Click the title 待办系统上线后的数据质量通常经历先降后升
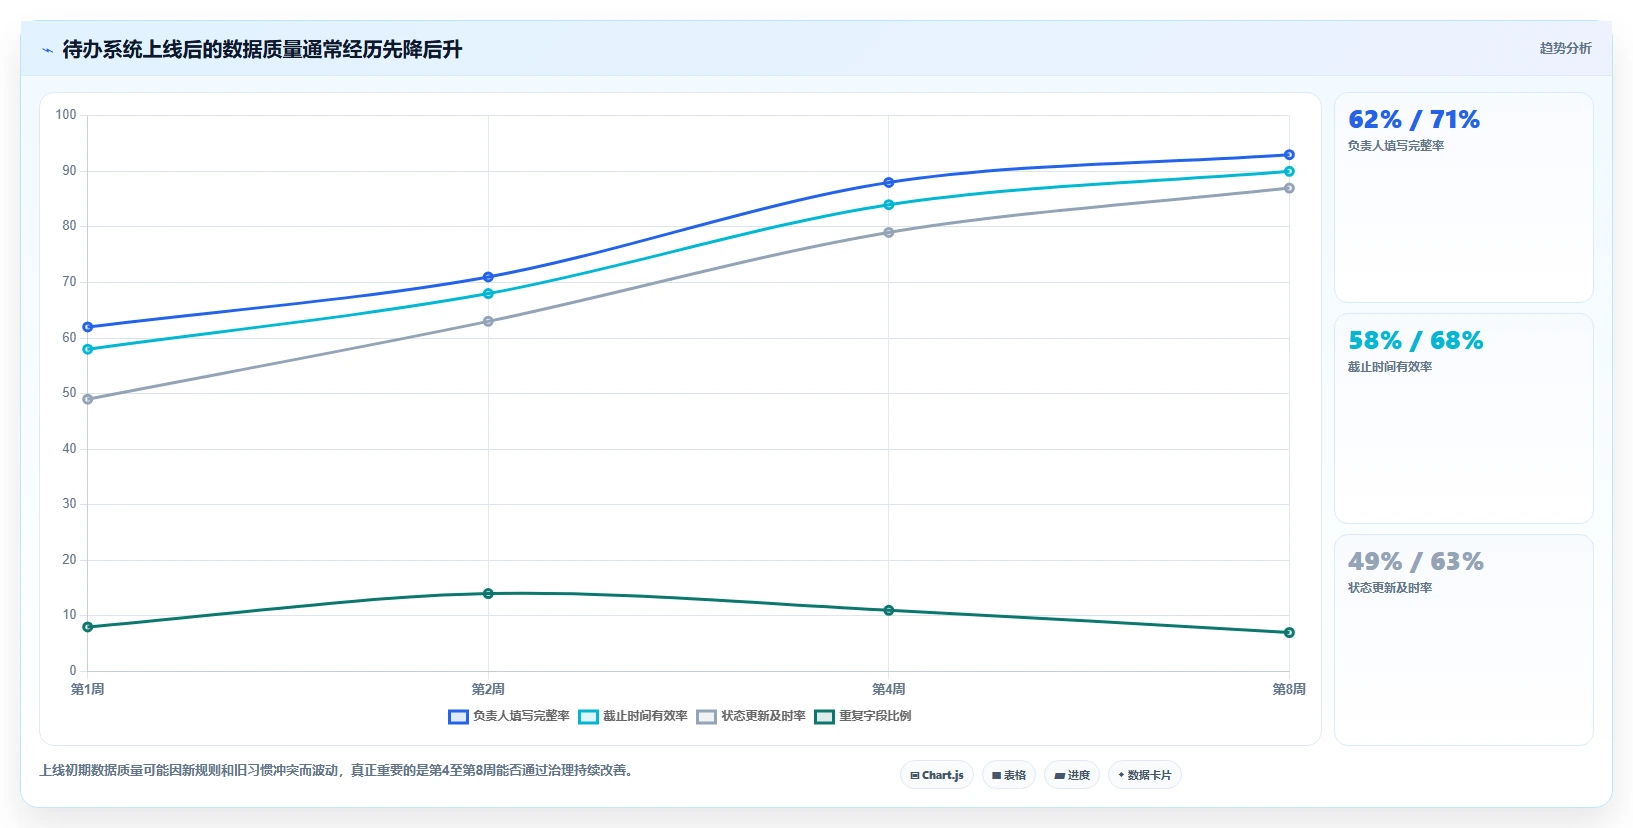 pos(262,50)
